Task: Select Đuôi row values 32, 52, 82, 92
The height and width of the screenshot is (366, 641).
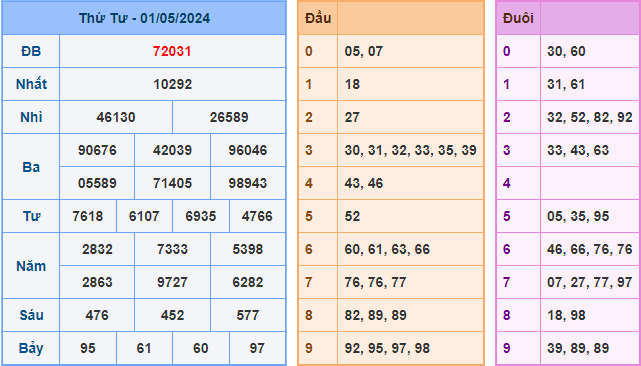Action: click(x=590, y=117)
